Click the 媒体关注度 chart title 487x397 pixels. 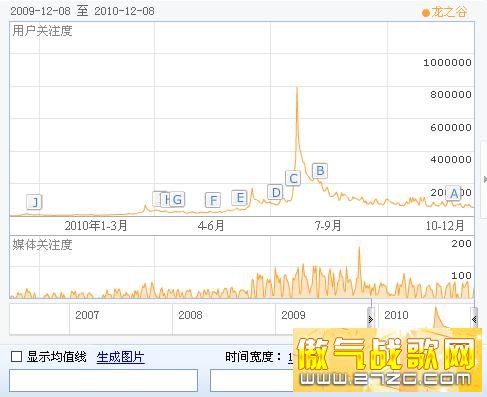click(x=42, y=245)
